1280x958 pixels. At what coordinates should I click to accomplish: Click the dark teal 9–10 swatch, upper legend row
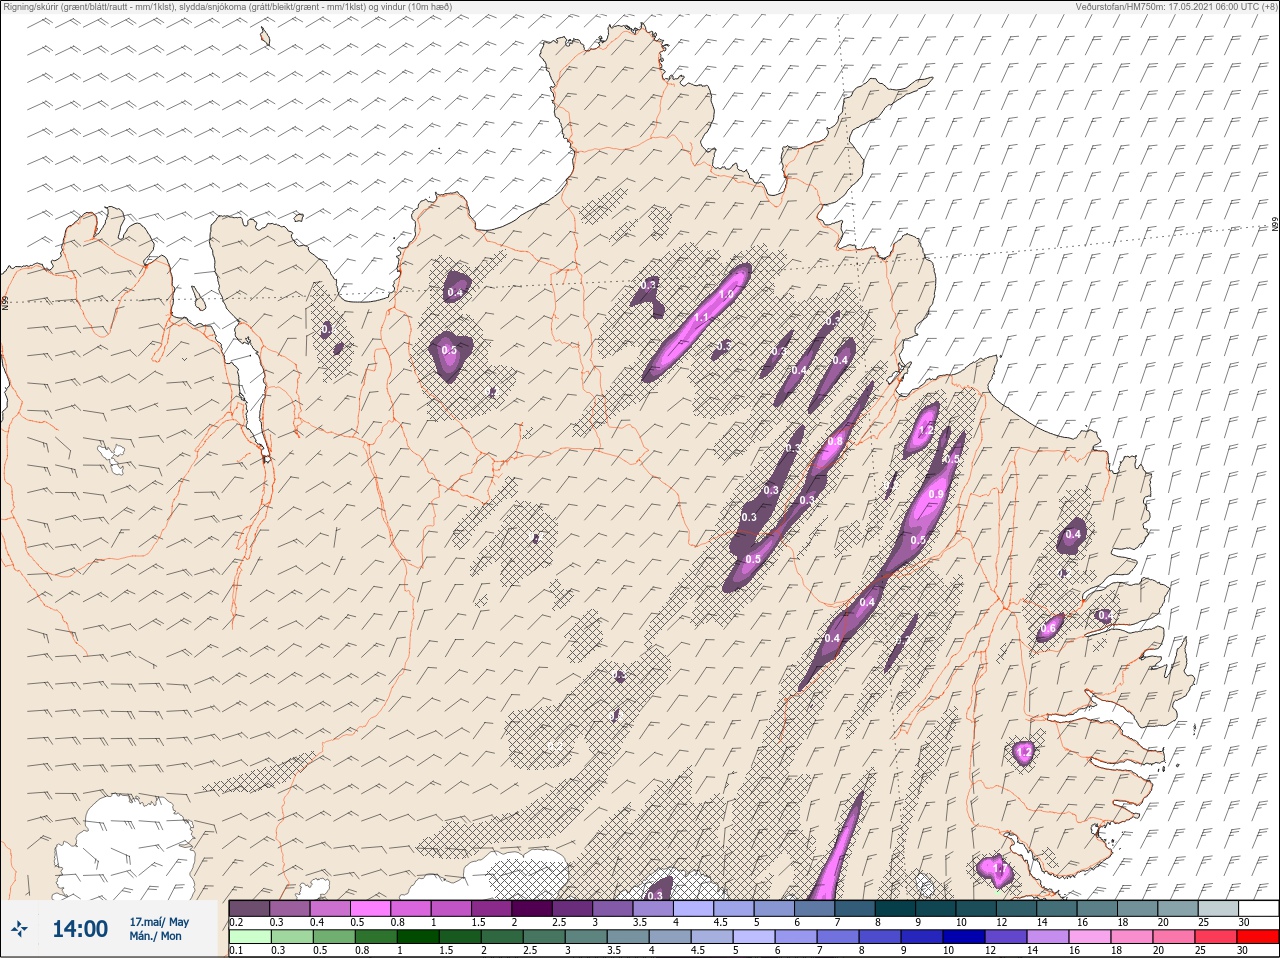pyautogui.click(x=938, y=908)
